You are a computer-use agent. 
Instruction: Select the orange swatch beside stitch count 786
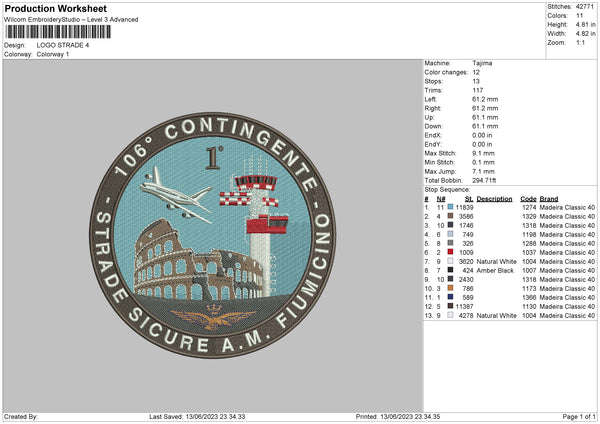click(450, 288)
